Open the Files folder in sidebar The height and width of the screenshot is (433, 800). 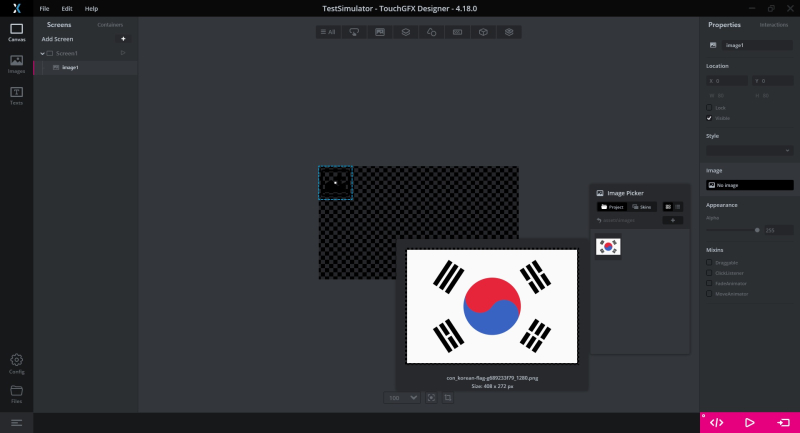(x=16, y=393)
